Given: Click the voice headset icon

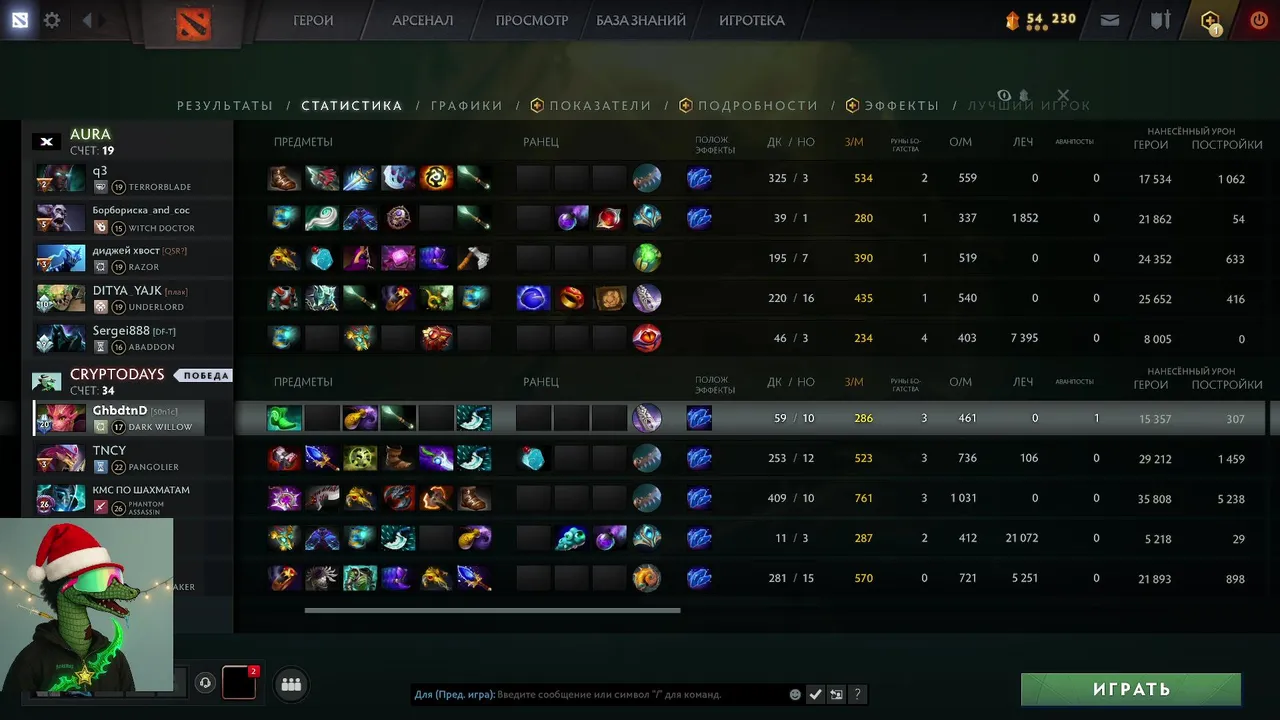Looking at the screenshot, I should (x=205, y=683).
